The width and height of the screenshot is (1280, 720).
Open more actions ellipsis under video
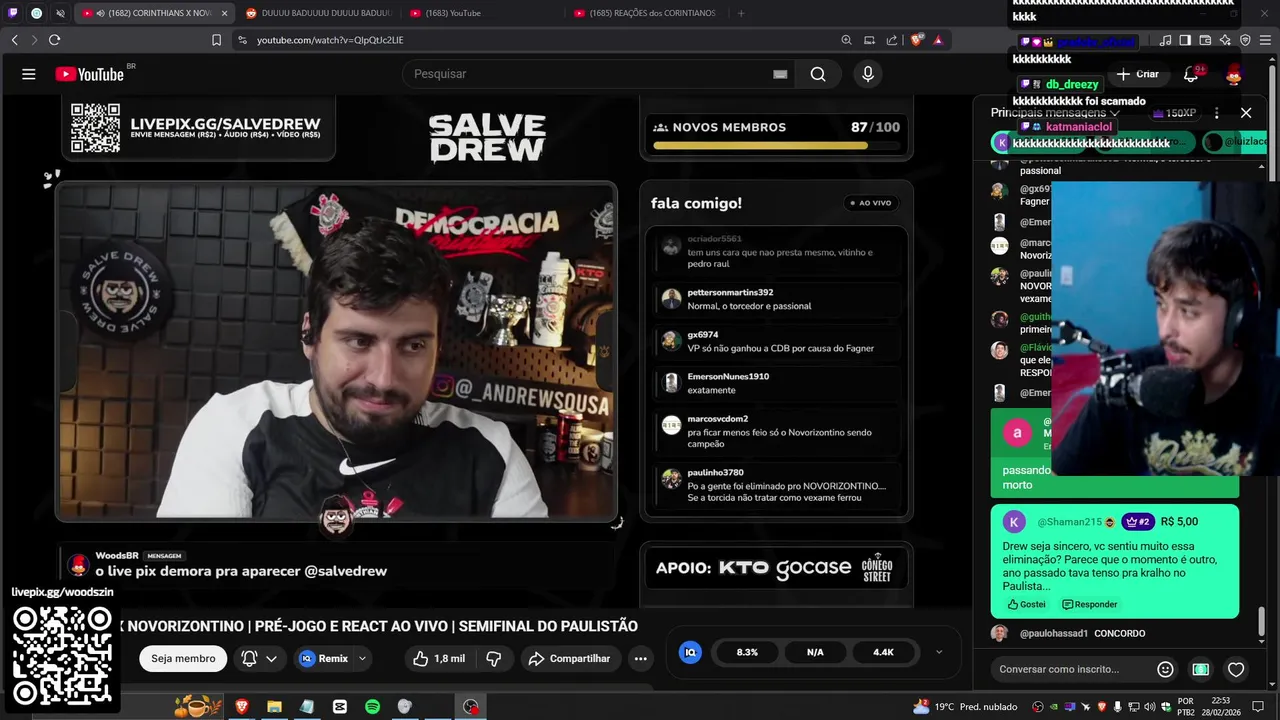[641, 658]
